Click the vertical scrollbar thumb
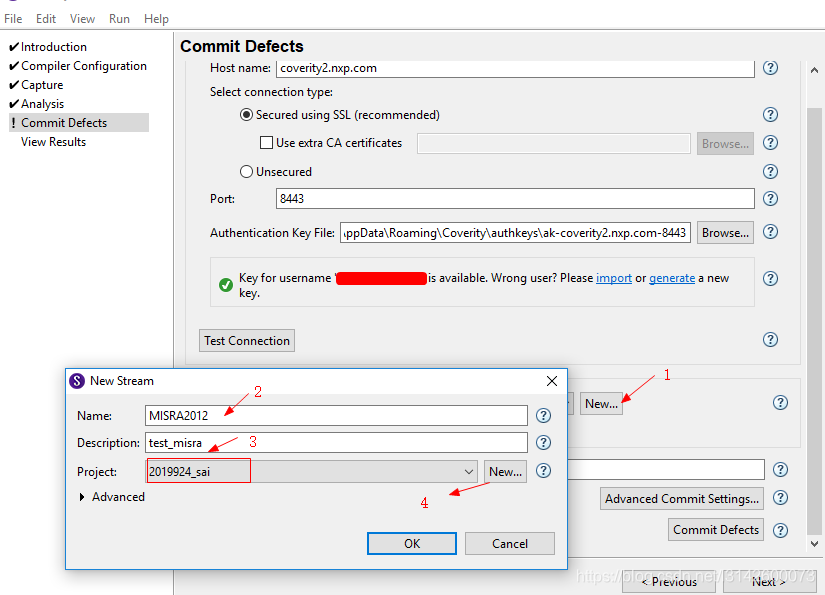This screenshot has height=595, width=825. pyautogui.click(x=814, y=321)
